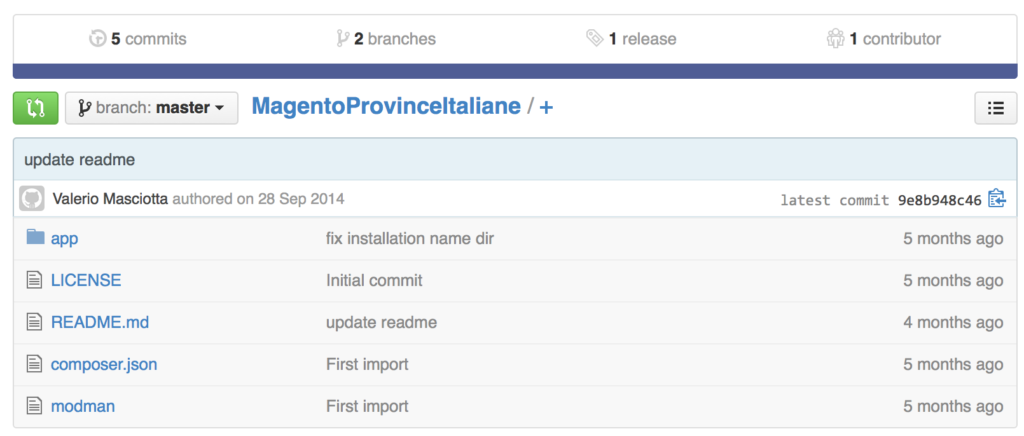Open the branch: master dropdown
Viewport: 1024px width, 436px height.
[x=152, y=108]
